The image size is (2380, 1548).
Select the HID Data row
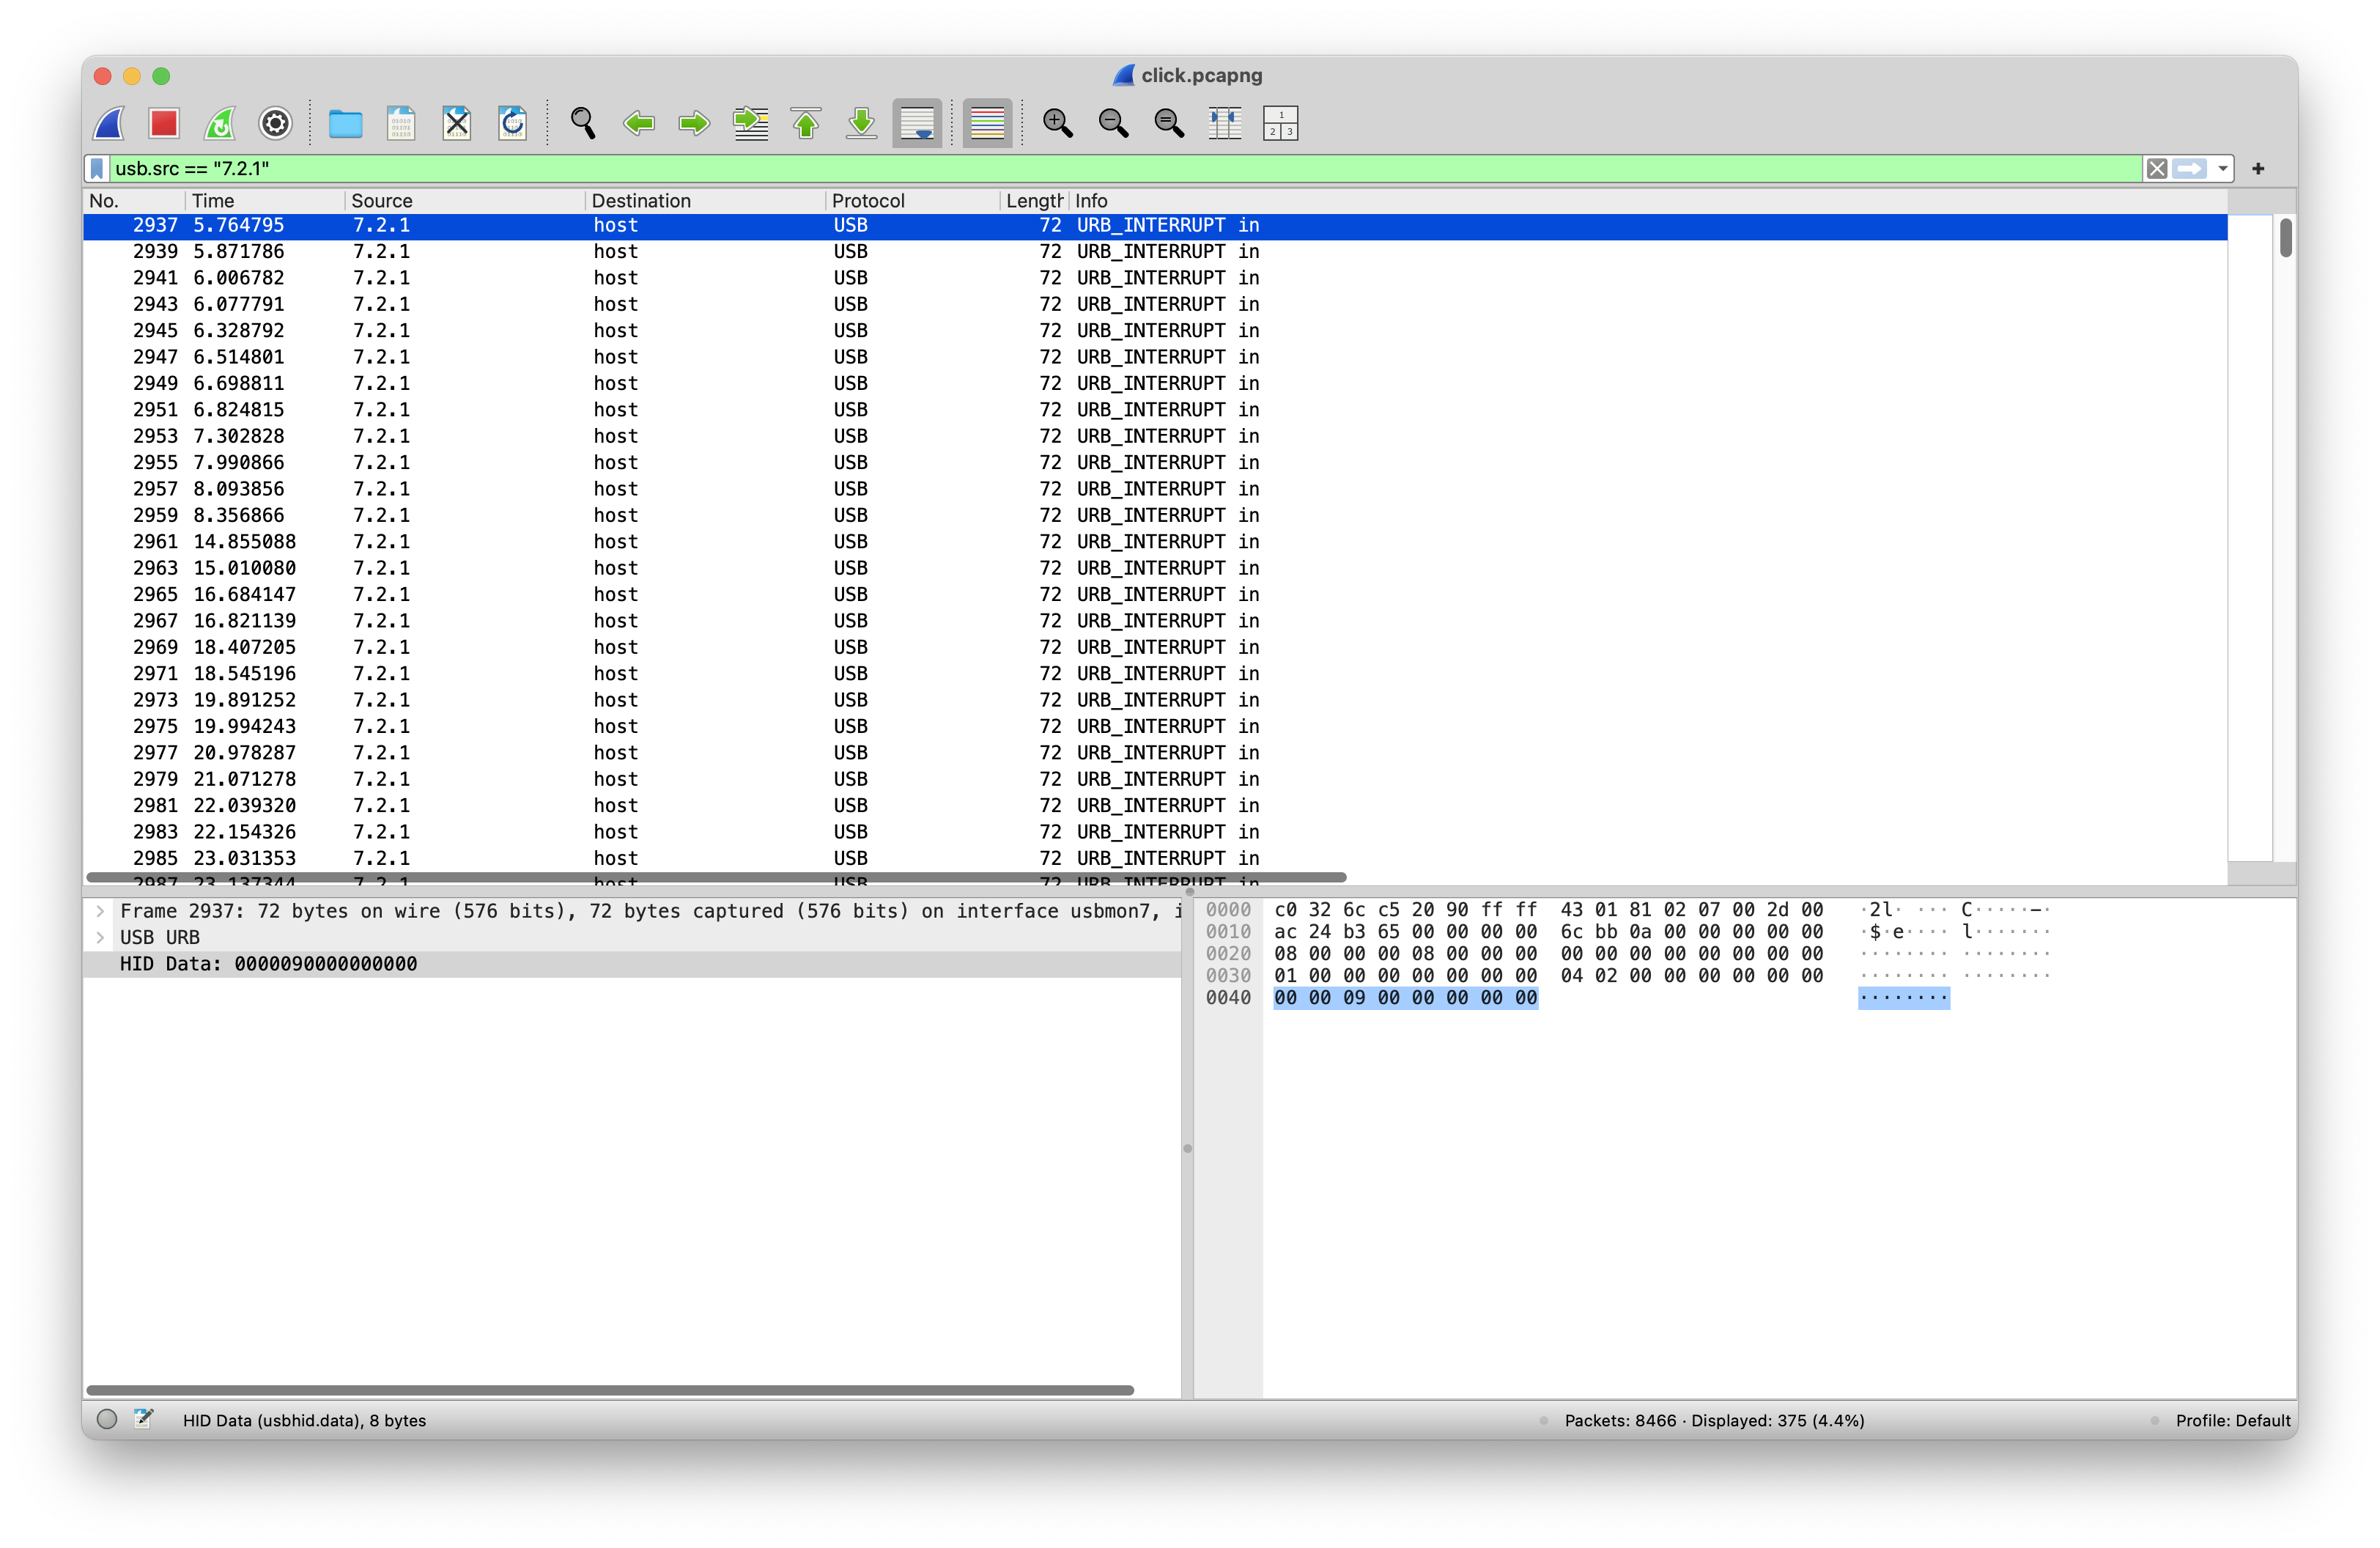pyautogui.click(x=632, y=964)
